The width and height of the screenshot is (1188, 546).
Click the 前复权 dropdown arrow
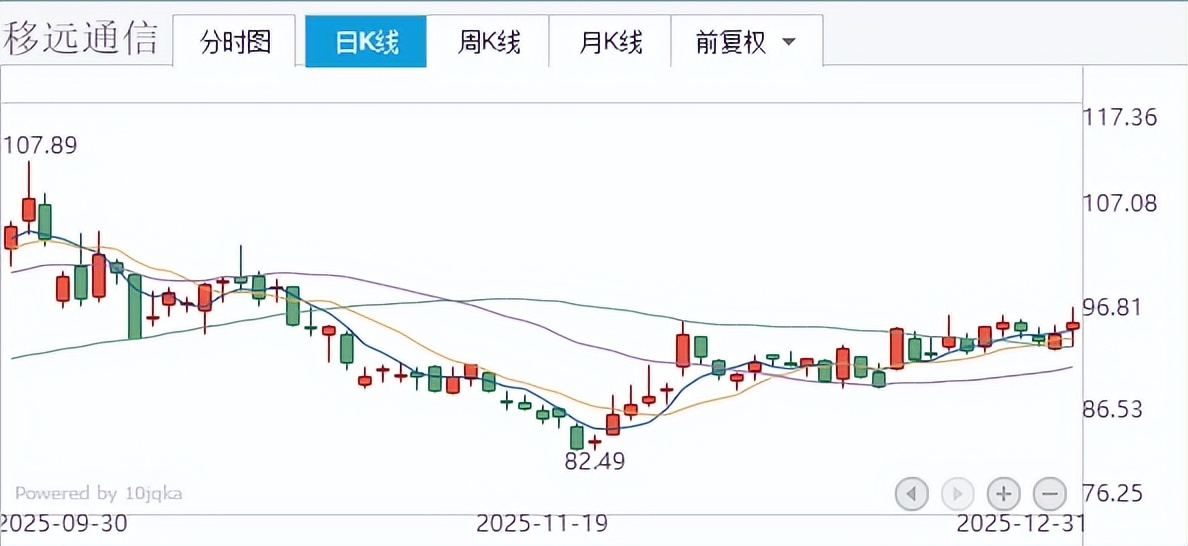point(788,42)
